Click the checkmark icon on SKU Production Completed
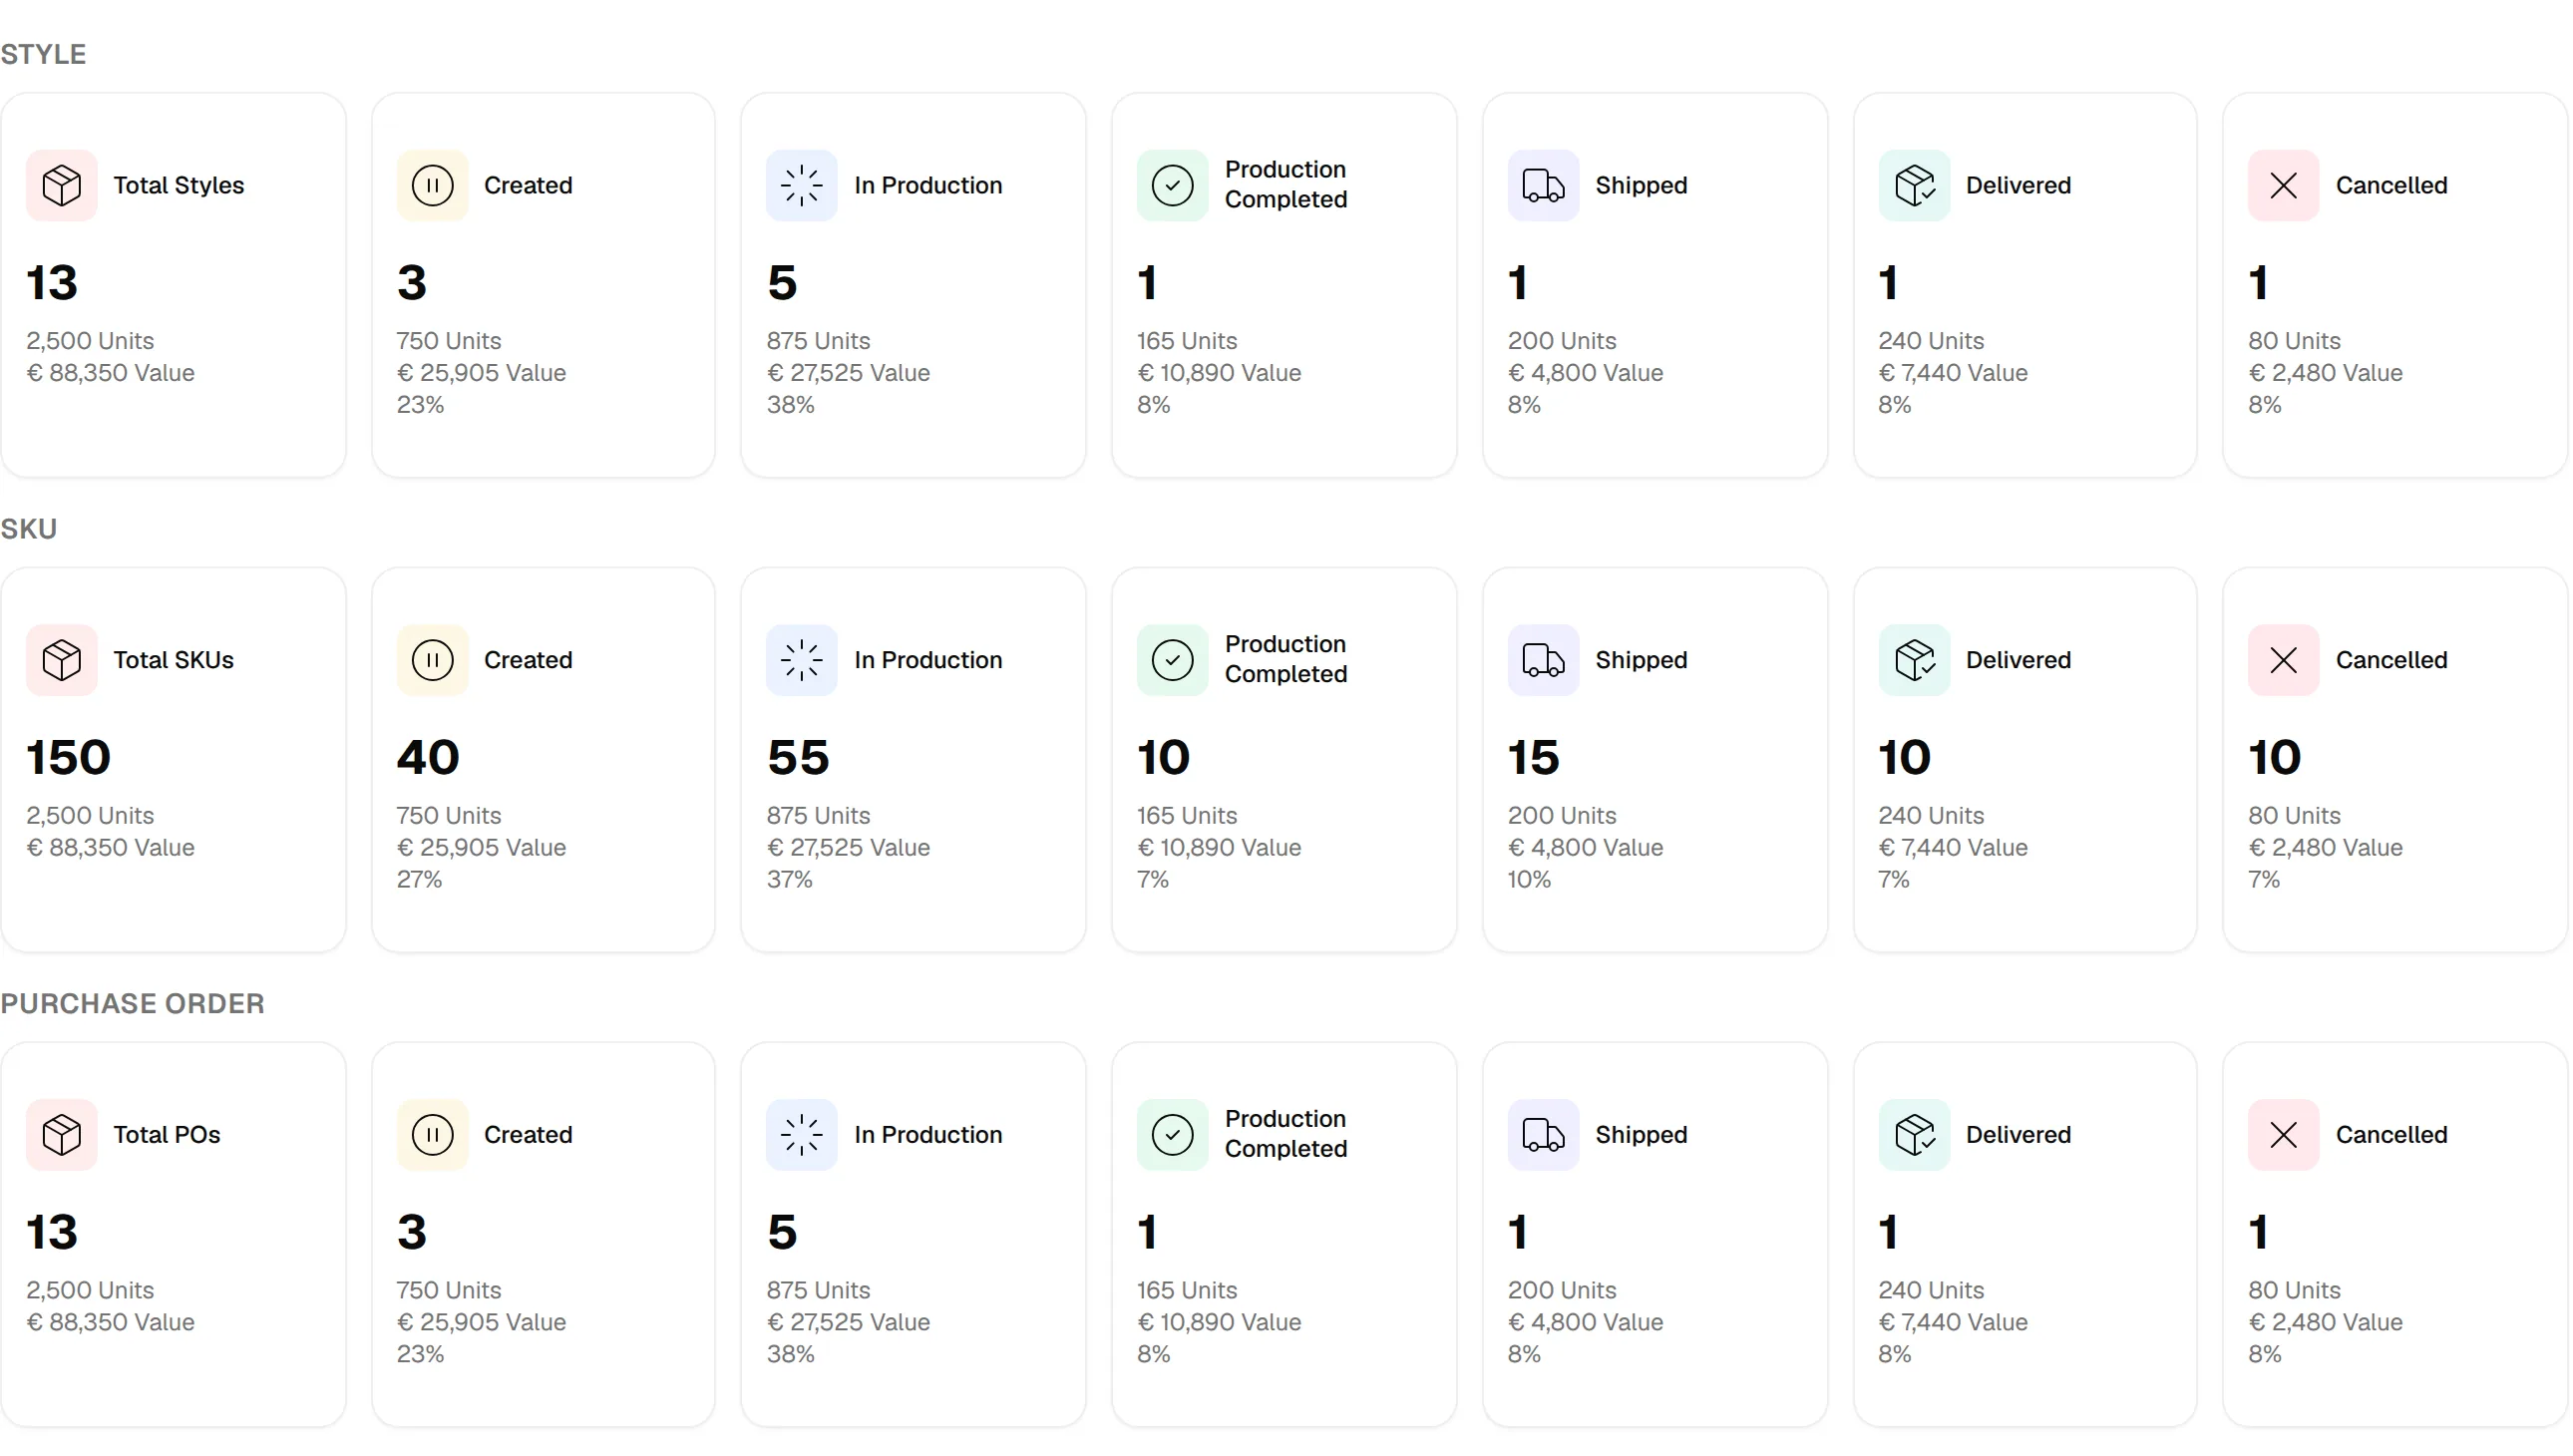Image resolution: width=2573 pixels, height=1456 pixels. click(1173, 660)
